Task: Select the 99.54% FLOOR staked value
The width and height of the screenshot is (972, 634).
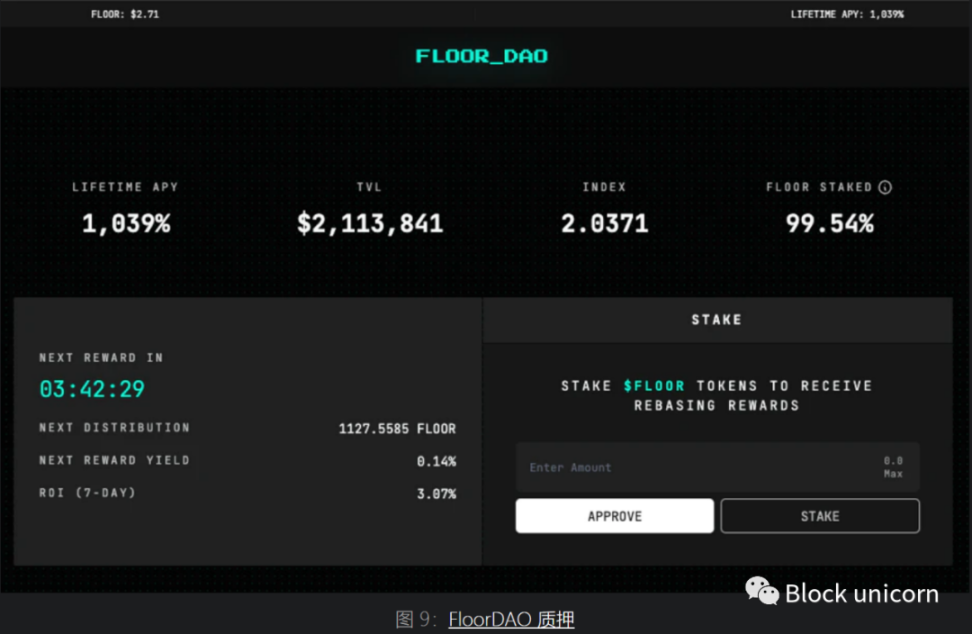Action: tap(829, 224)
